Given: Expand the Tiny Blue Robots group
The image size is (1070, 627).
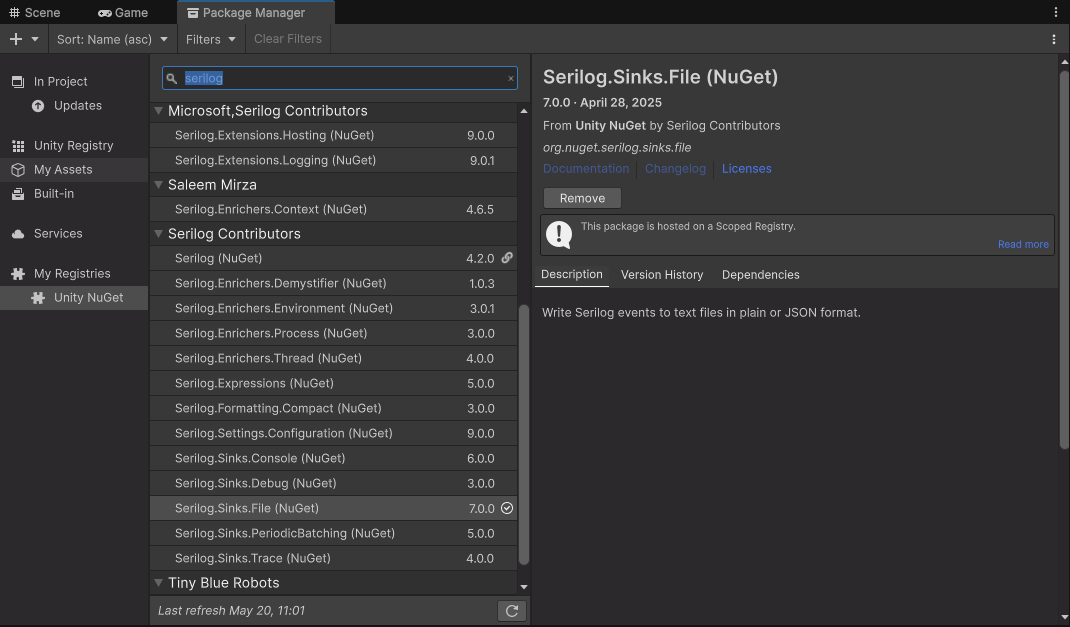Looking at the screenshot, I should point(159,583).
